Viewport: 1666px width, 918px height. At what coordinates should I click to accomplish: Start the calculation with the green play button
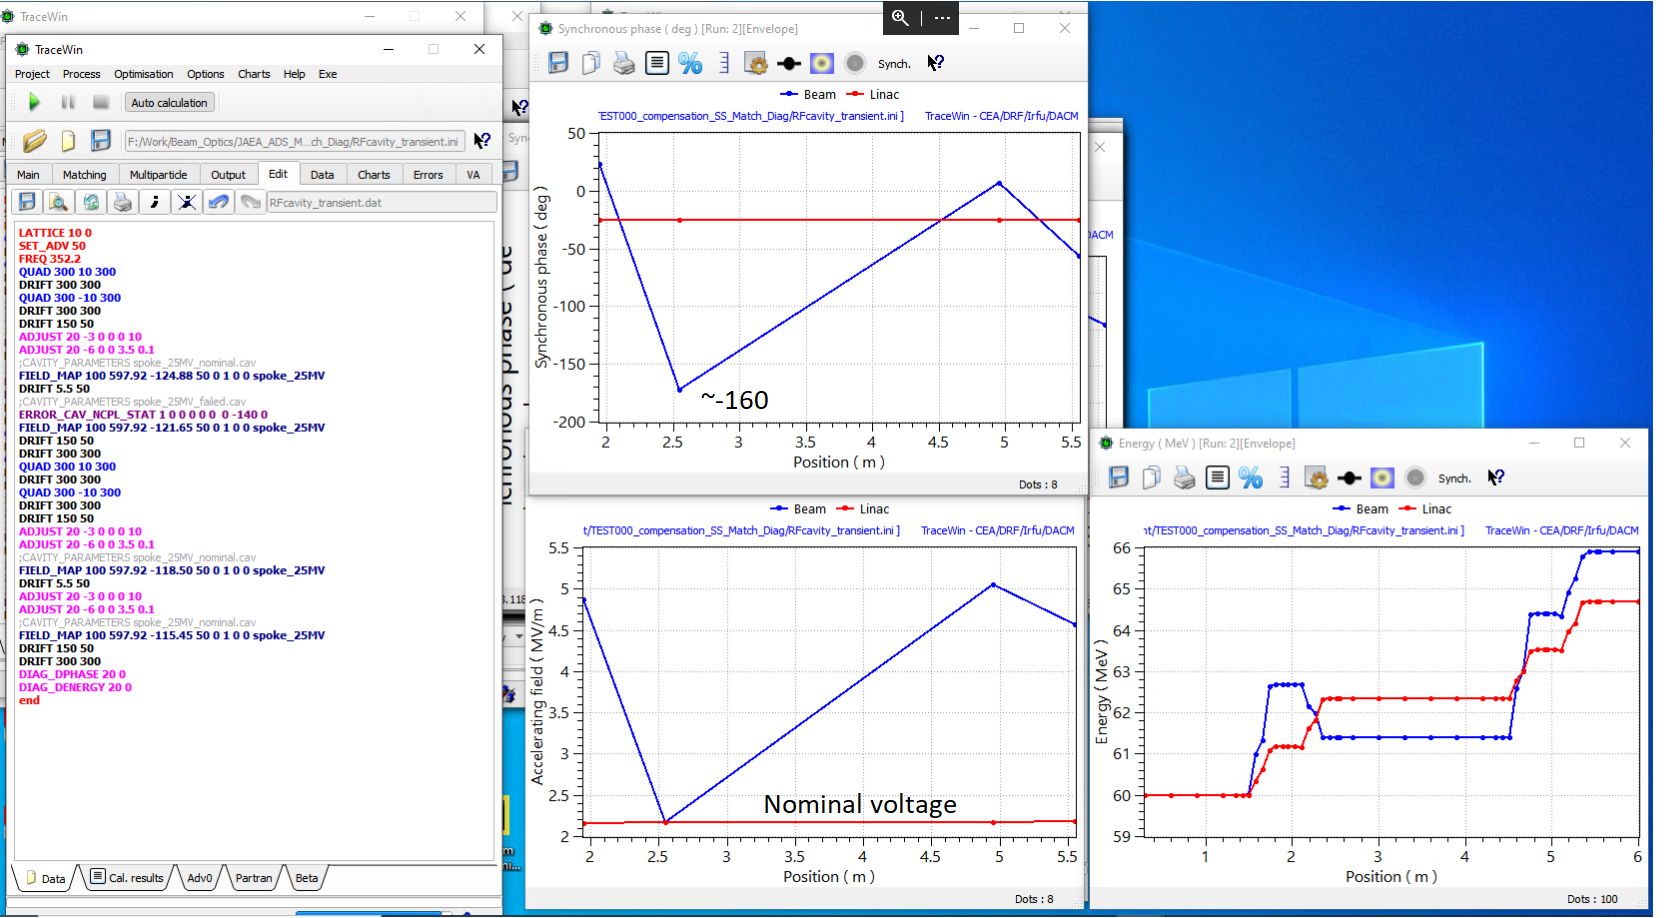[34, 102]
